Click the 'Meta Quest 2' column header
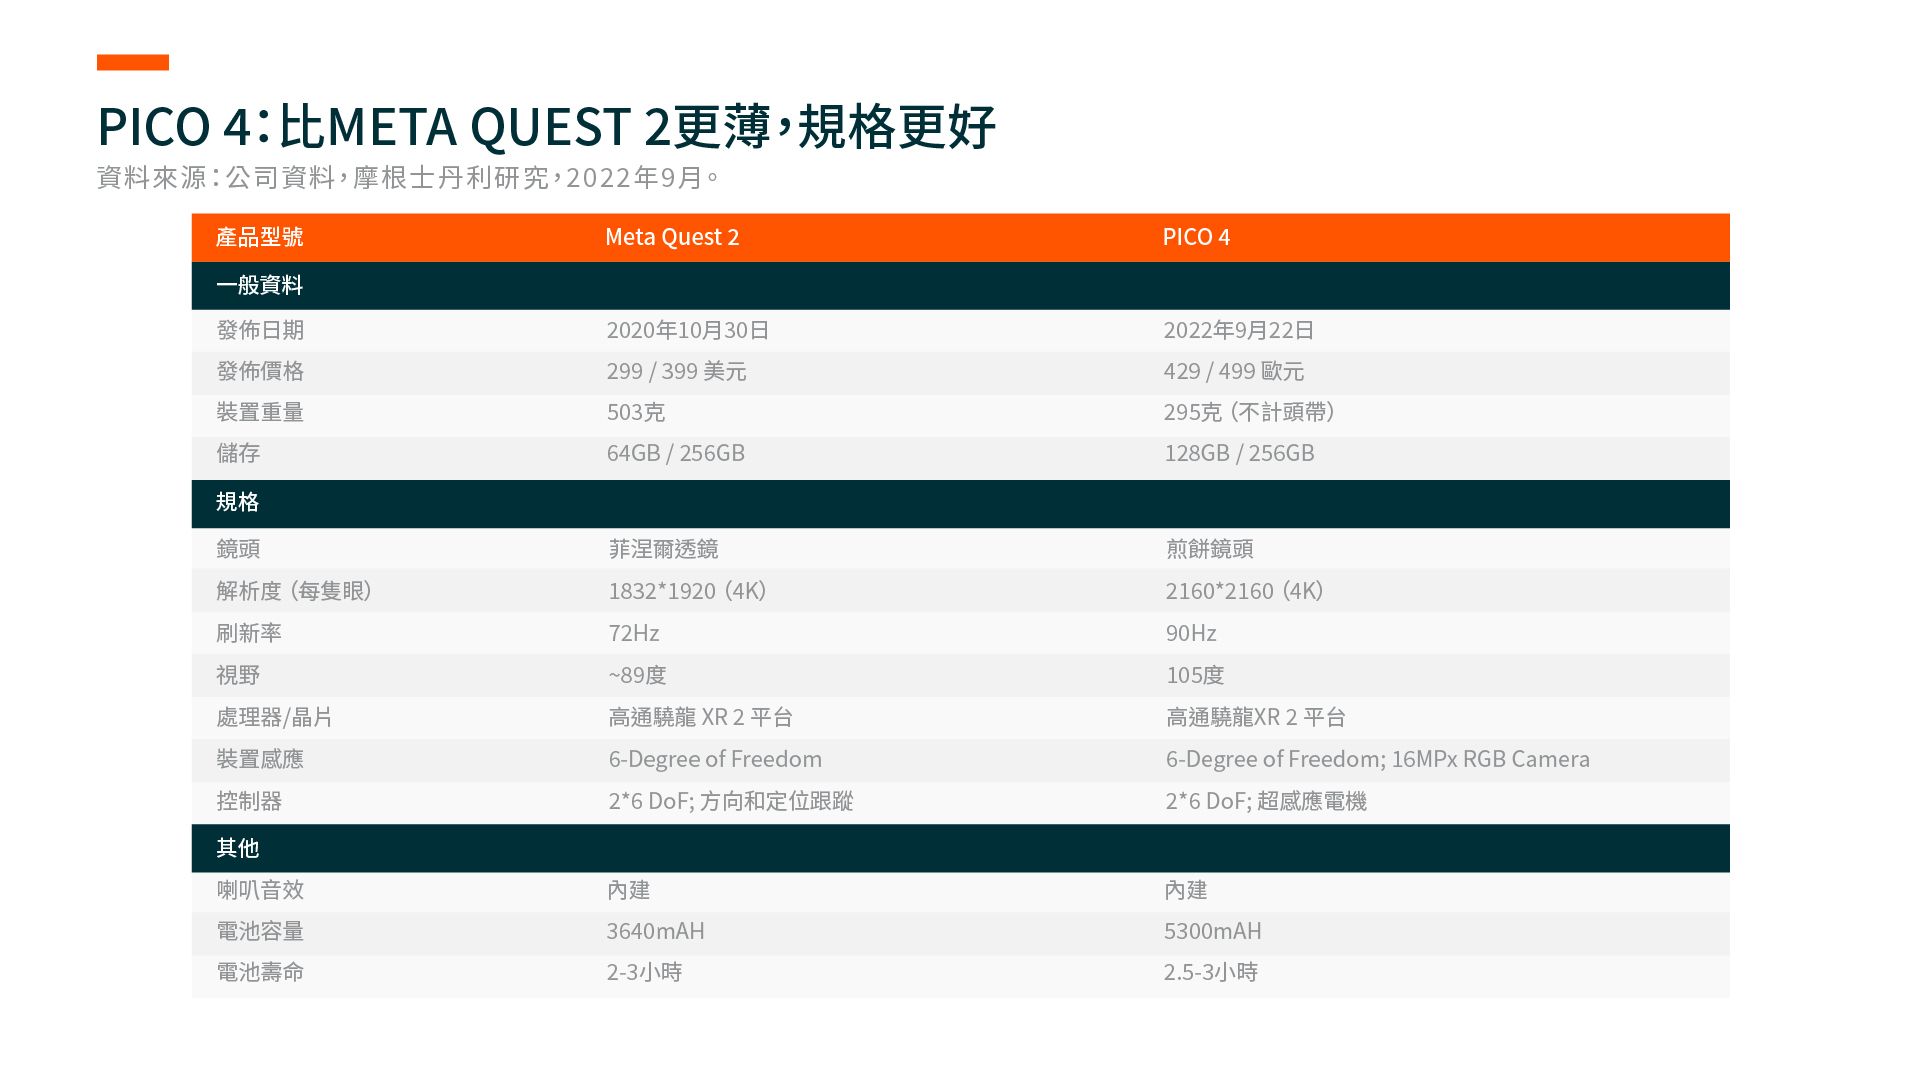Image resolution: width=1920 pixels, height=1080 pixels. 672,237
